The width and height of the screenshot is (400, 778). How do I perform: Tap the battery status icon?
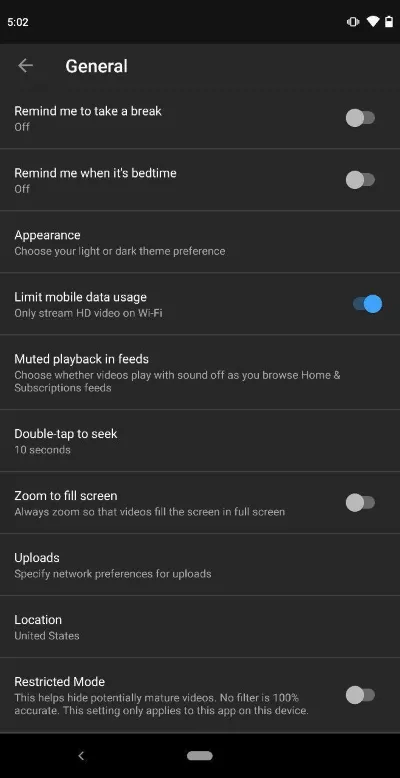pos(389,22)
